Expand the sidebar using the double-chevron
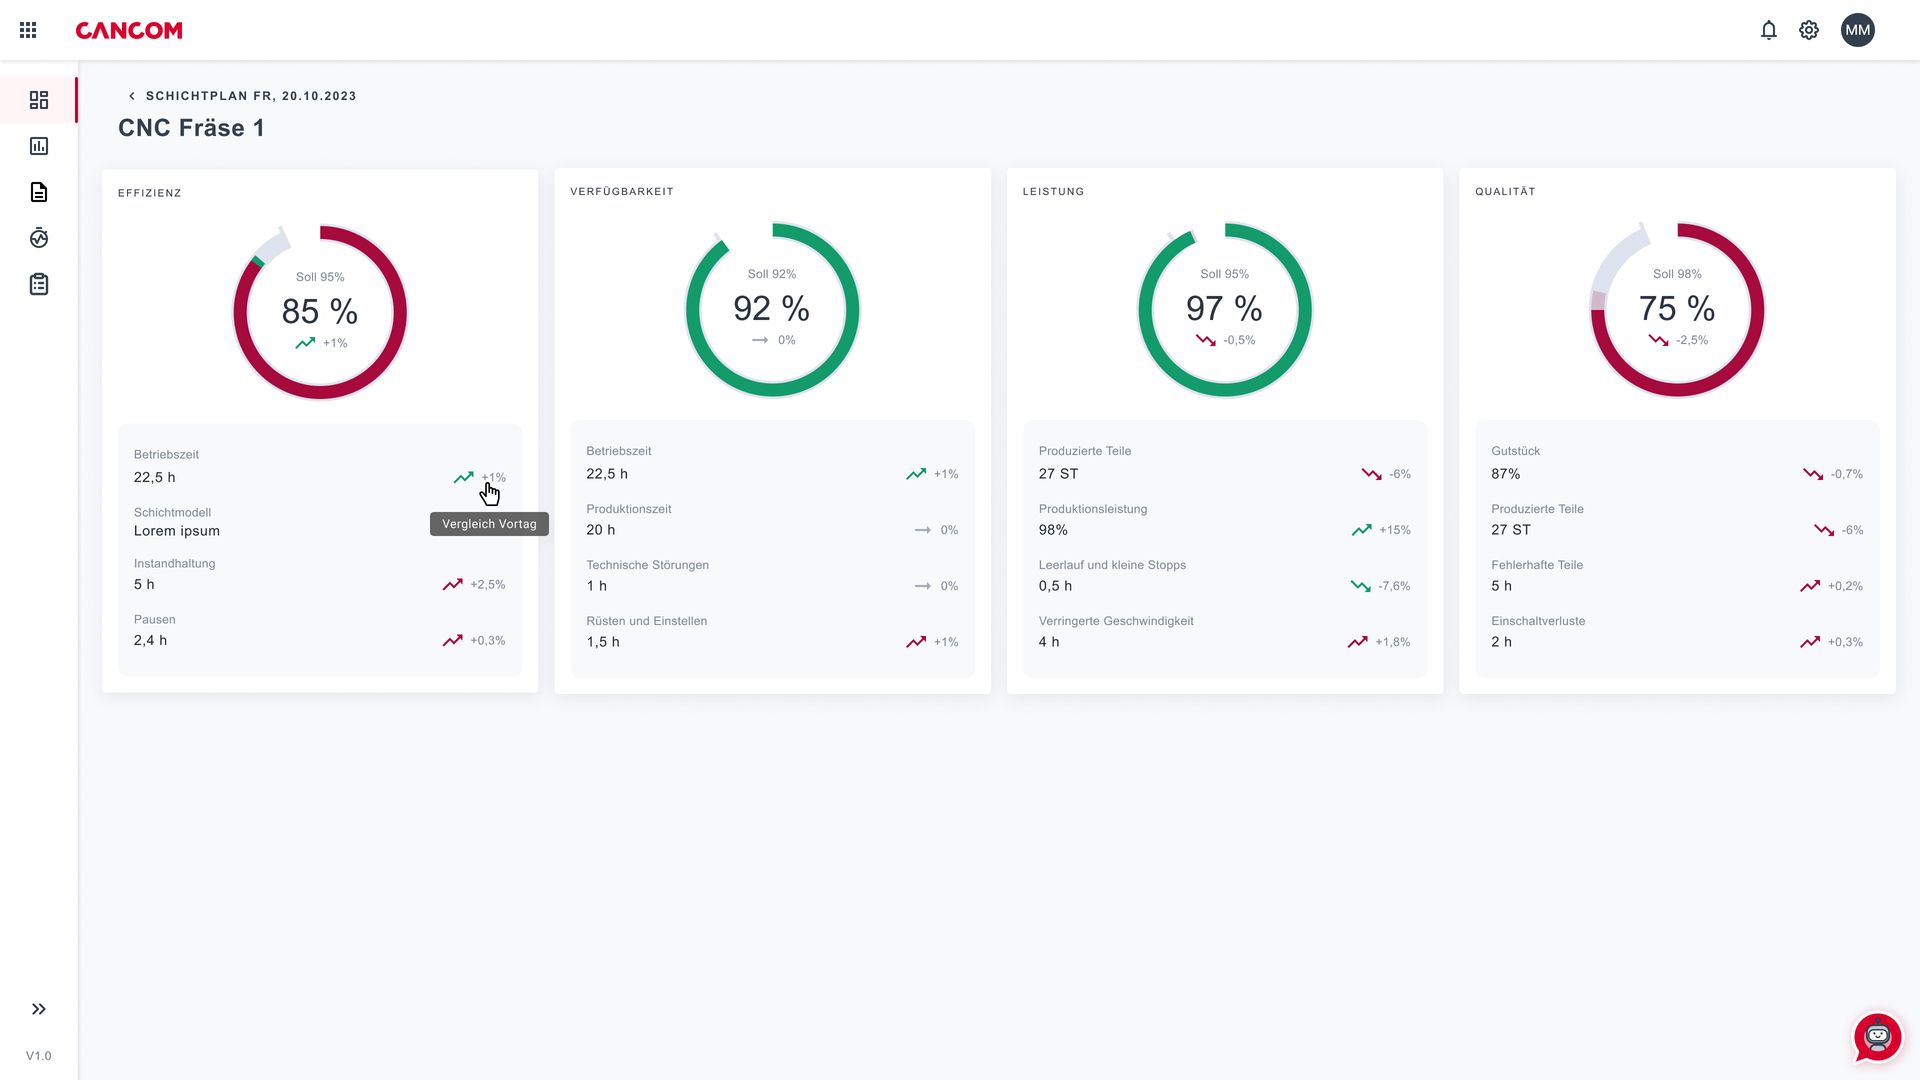This screenshot has width=1920, height=1080. point(39,1009)
